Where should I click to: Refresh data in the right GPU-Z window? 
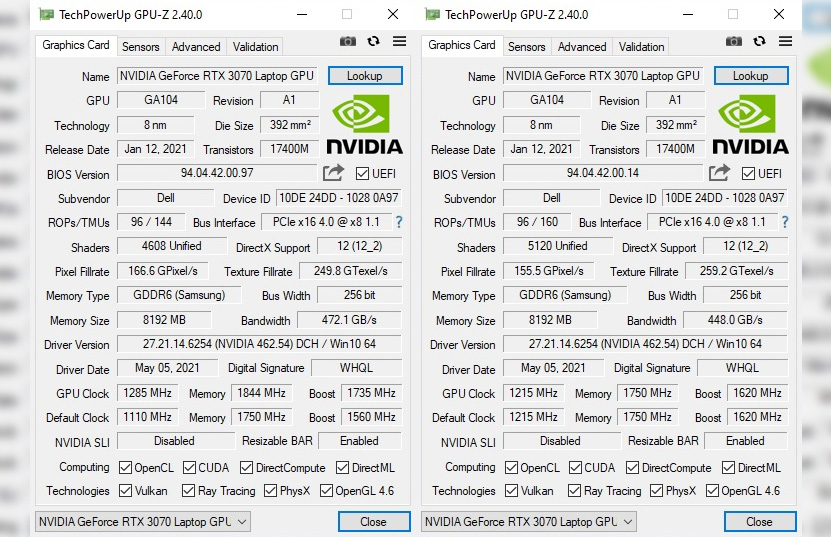(759, 41)
